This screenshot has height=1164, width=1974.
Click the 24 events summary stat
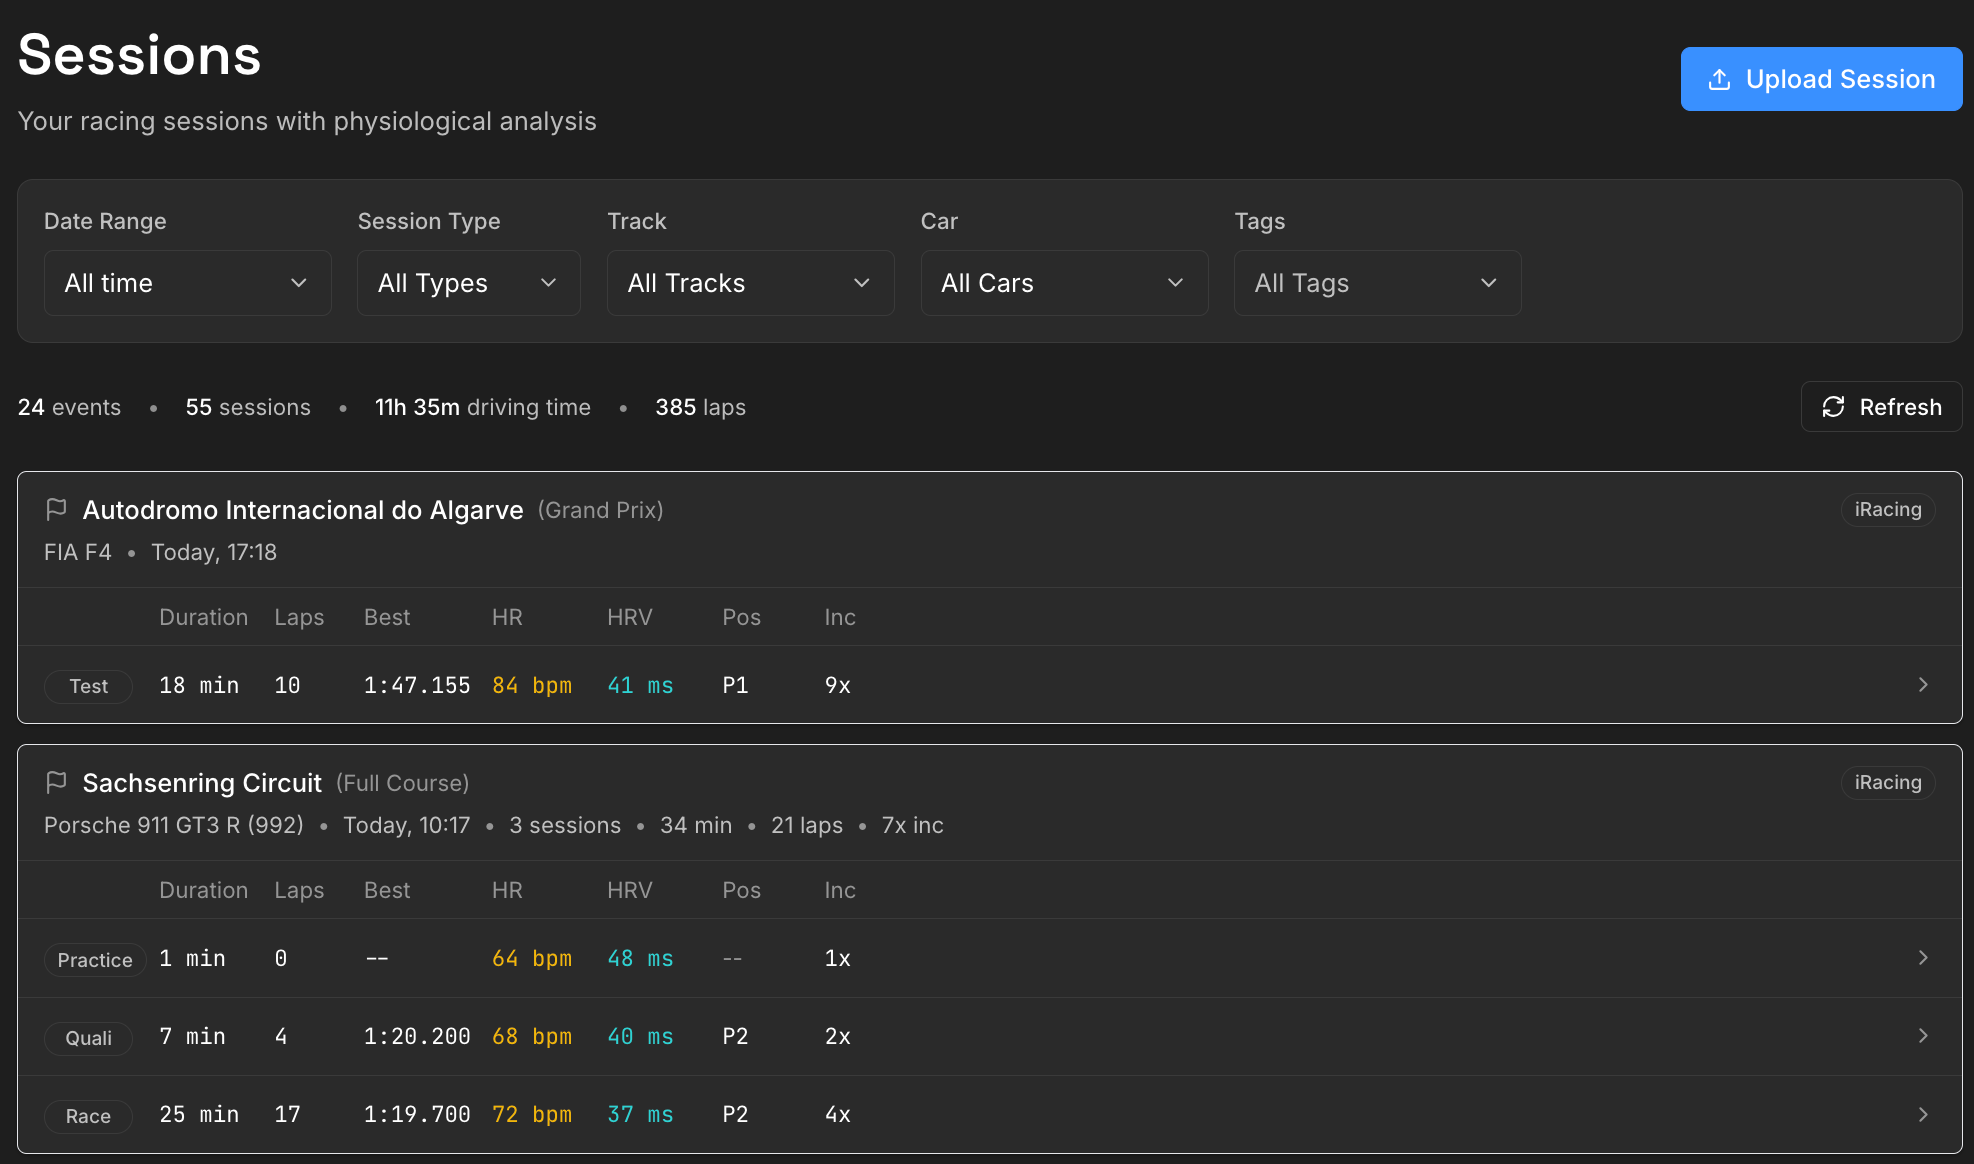point(69,407)
